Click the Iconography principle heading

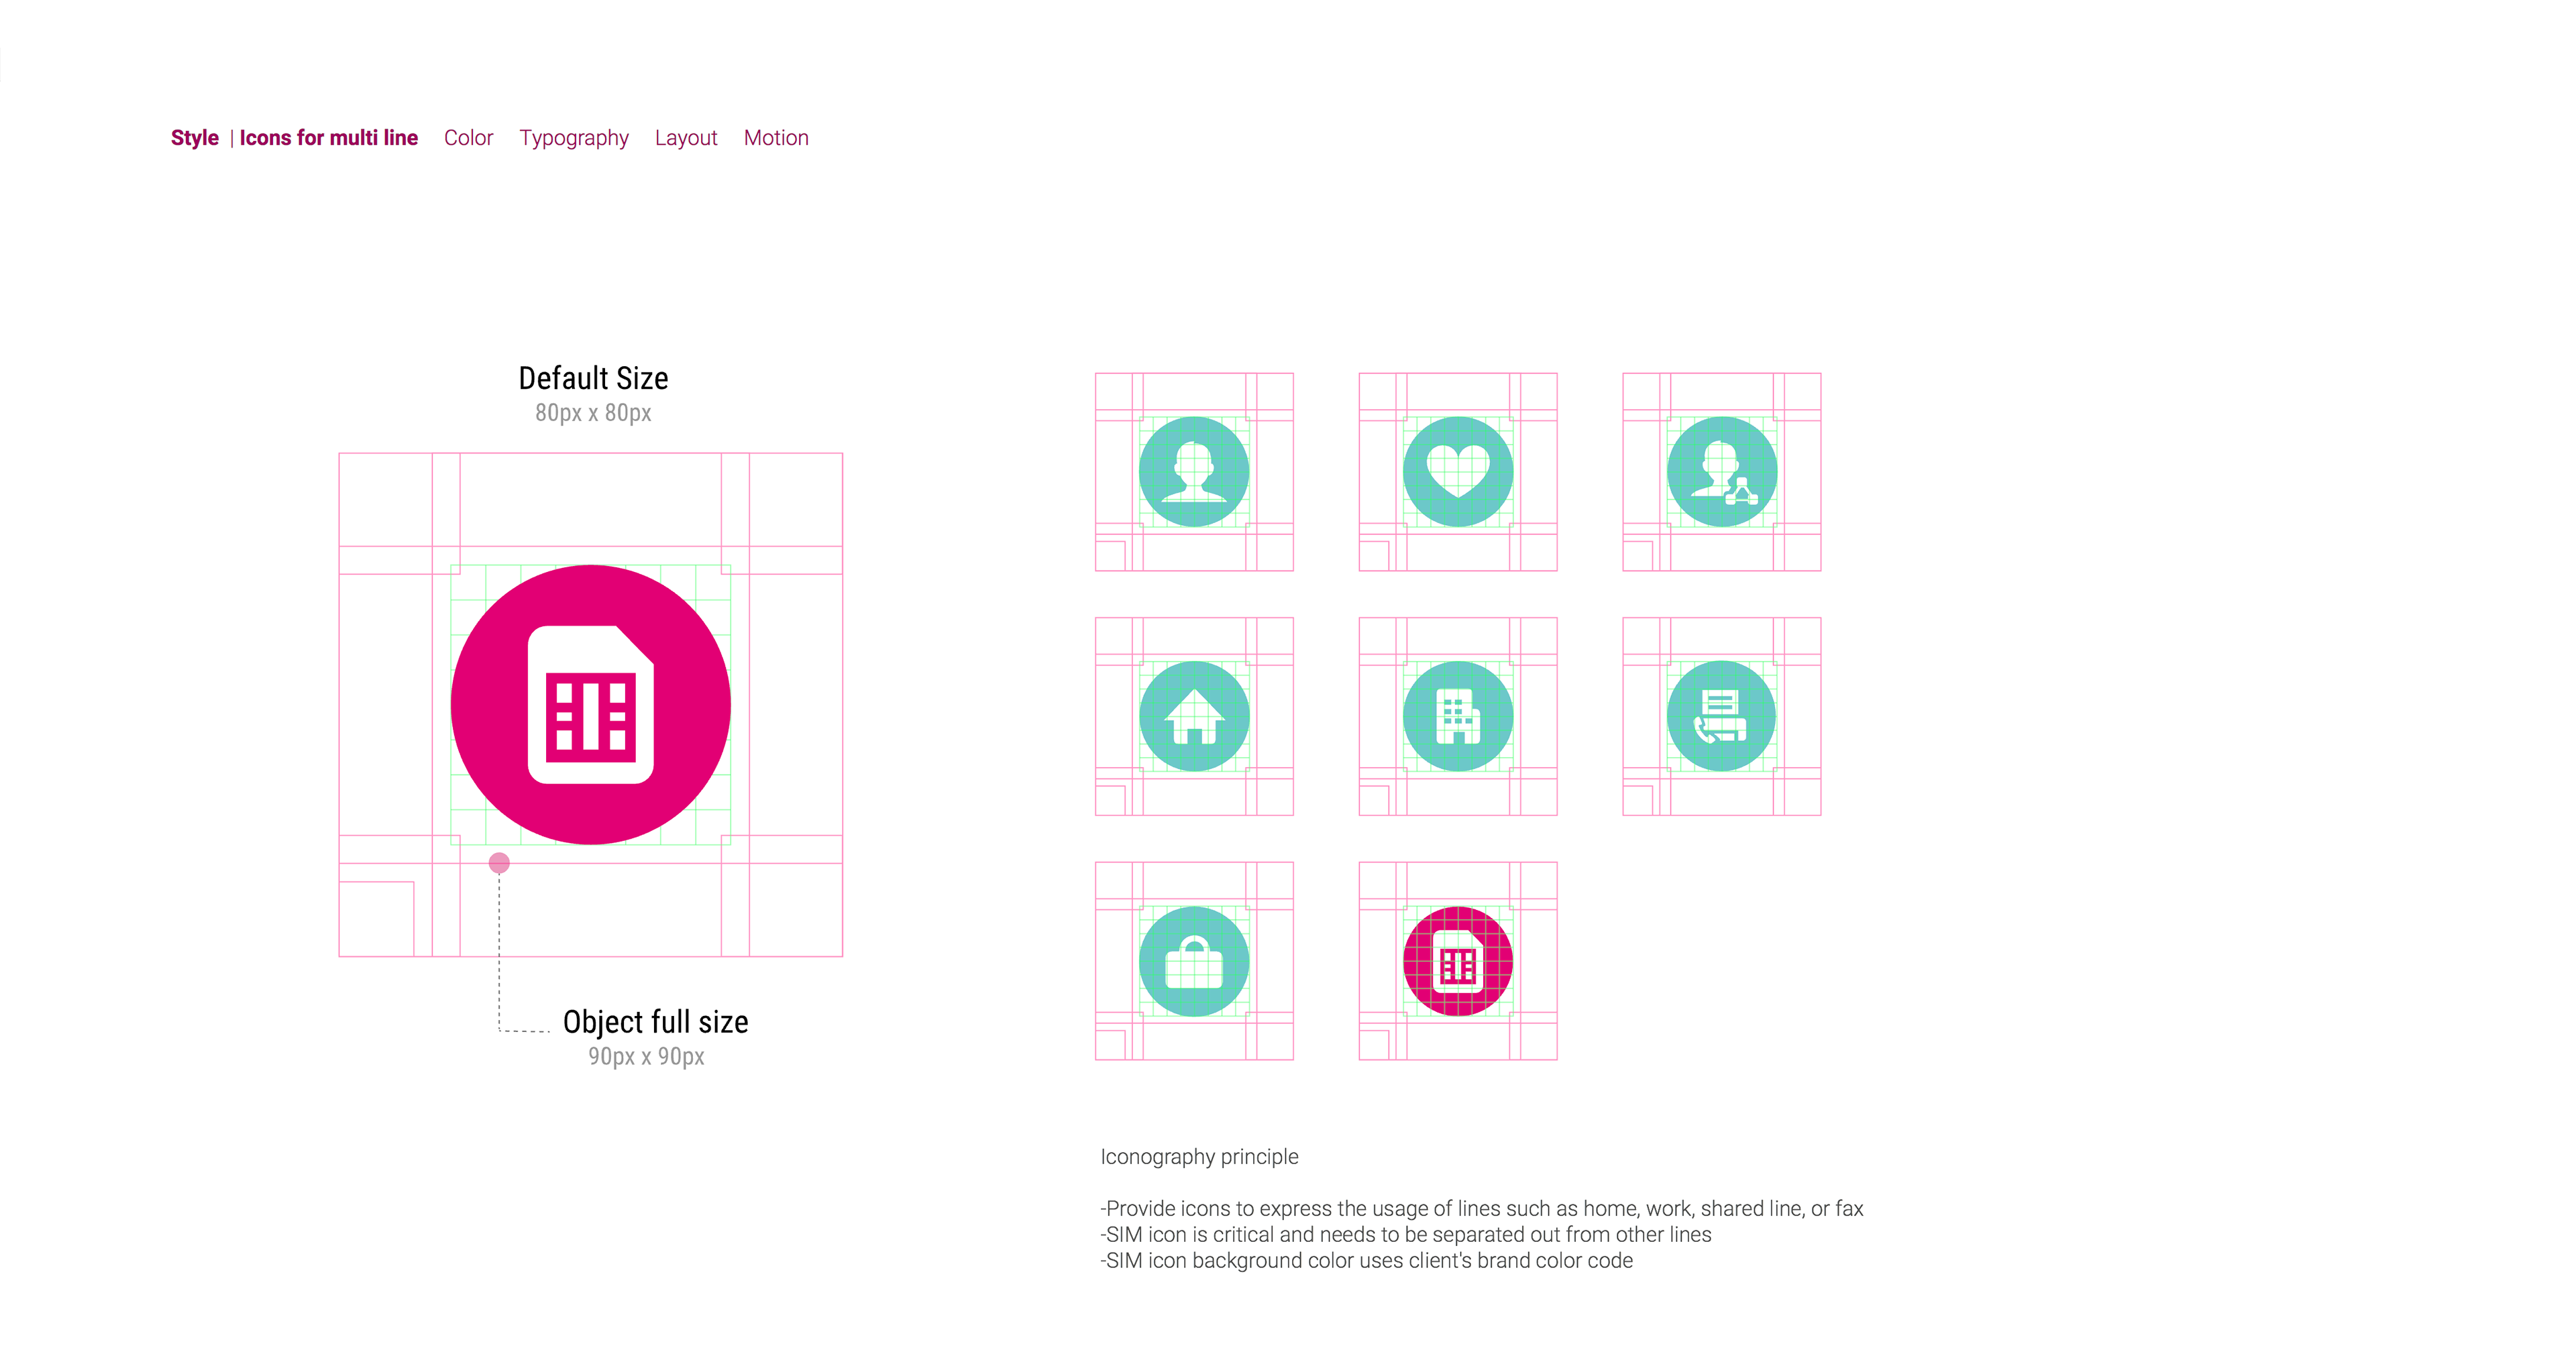coord(1199,1157)
